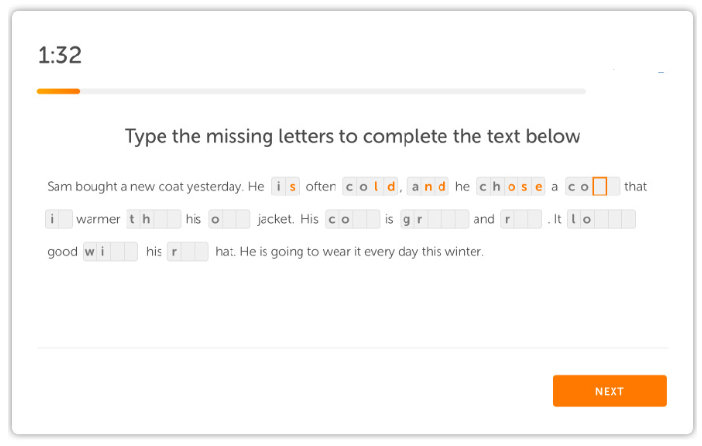Click last empty box in 'lo' word
The image size is (702, 446).
629,219
